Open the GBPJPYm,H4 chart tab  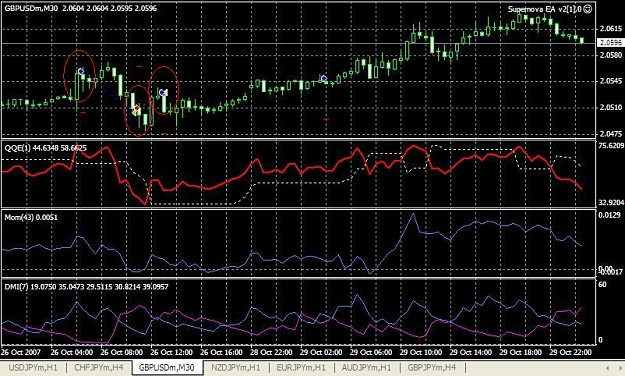click(432, 368)
